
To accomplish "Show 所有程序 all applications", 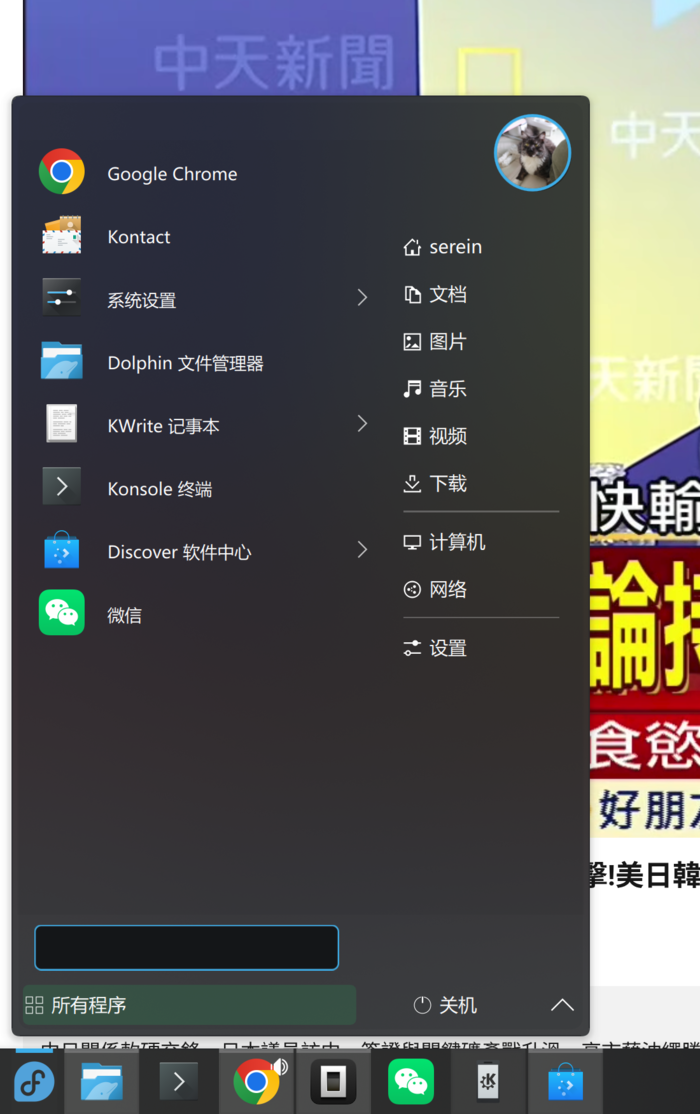I will coord(189,1005).
